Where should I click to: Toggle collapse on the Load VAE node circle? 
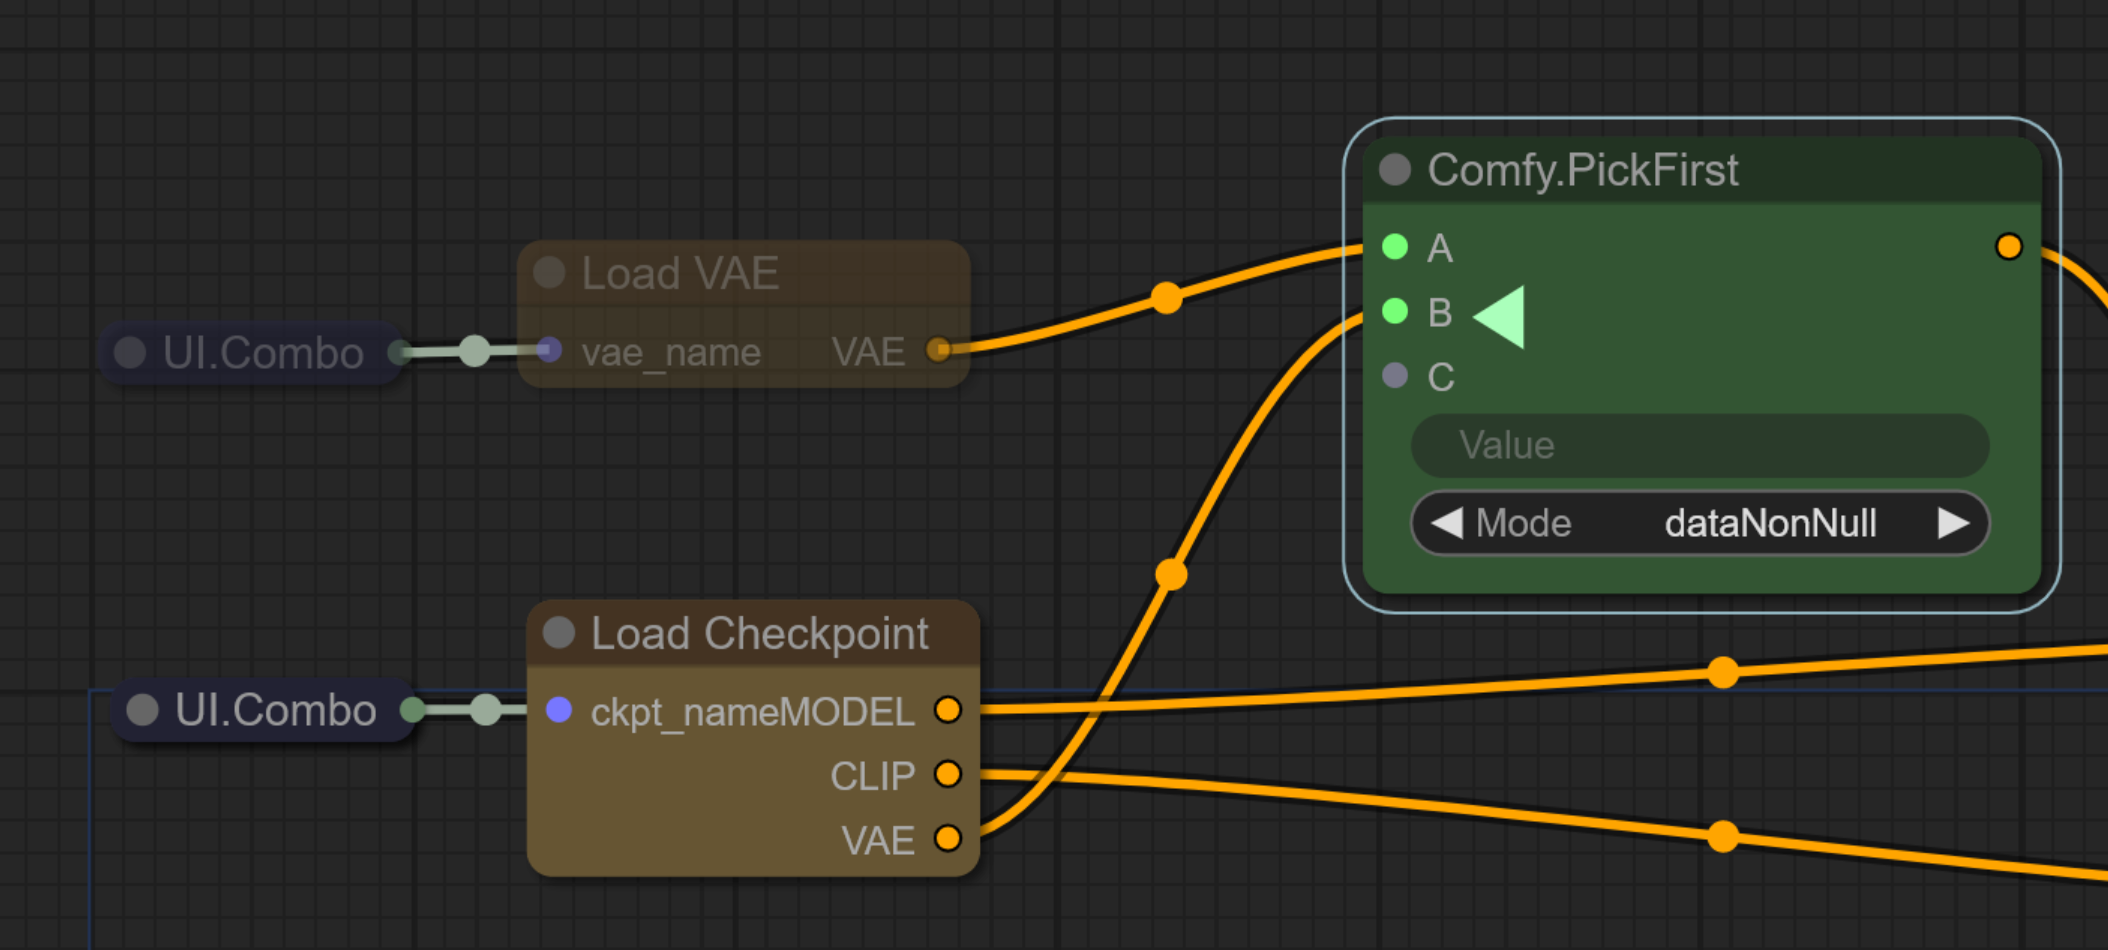tap(547, 272)
